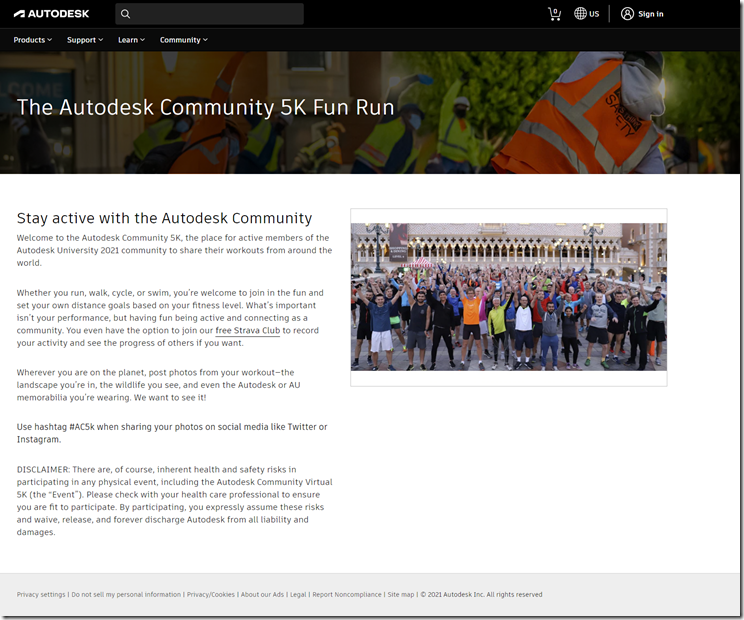This screenshot has height=620, width=744.
Task: Open the Legal footer link
Action: tap(298, 594)
